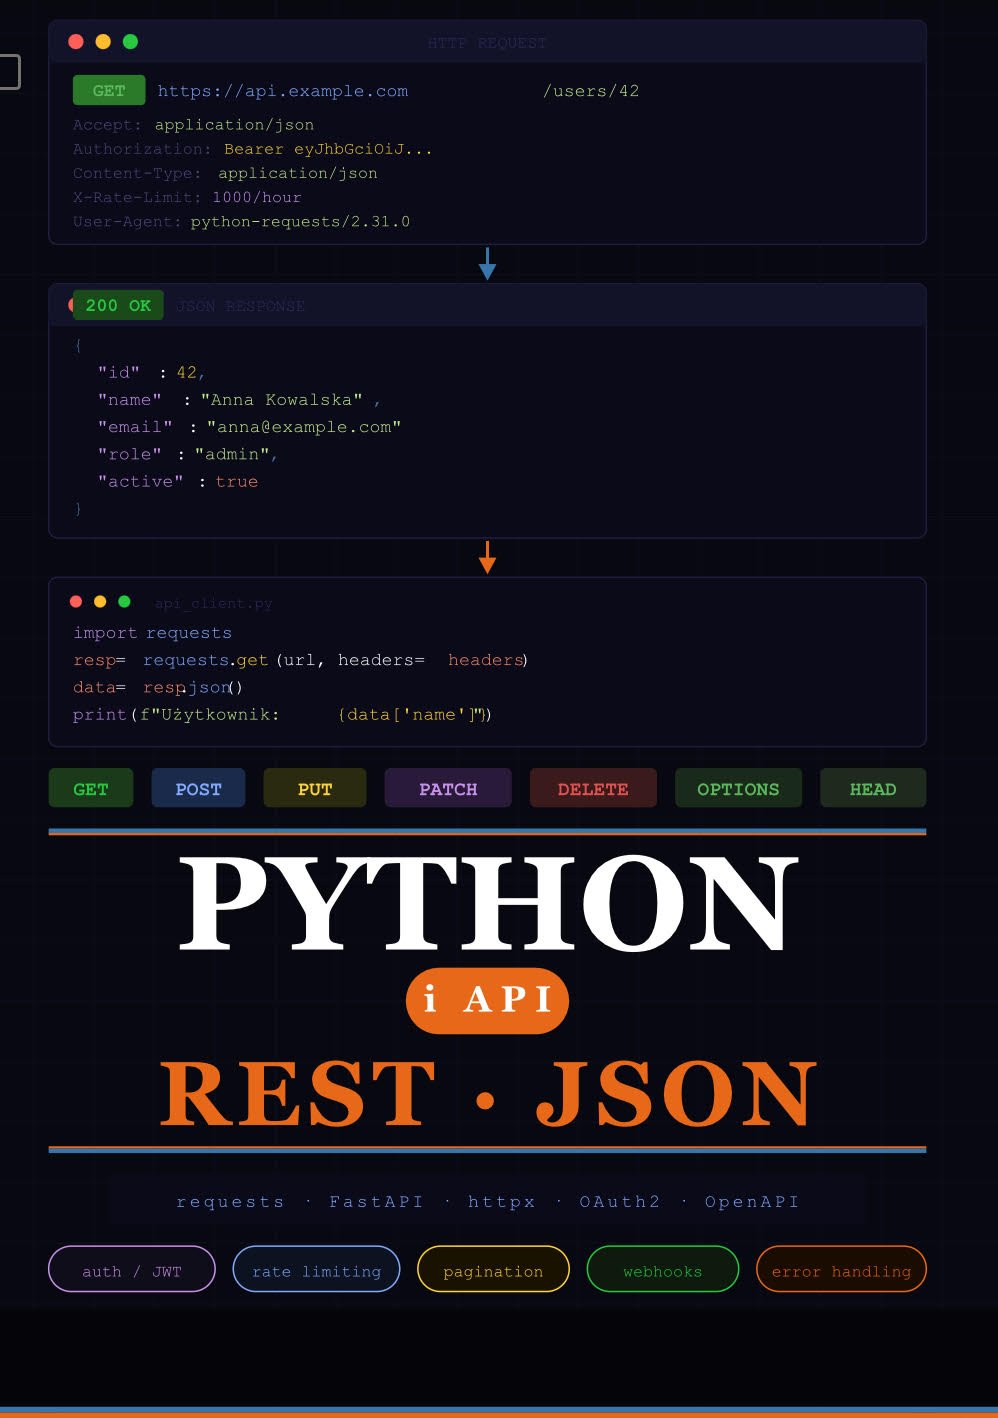Select the POST method button

tap(198, 789)
